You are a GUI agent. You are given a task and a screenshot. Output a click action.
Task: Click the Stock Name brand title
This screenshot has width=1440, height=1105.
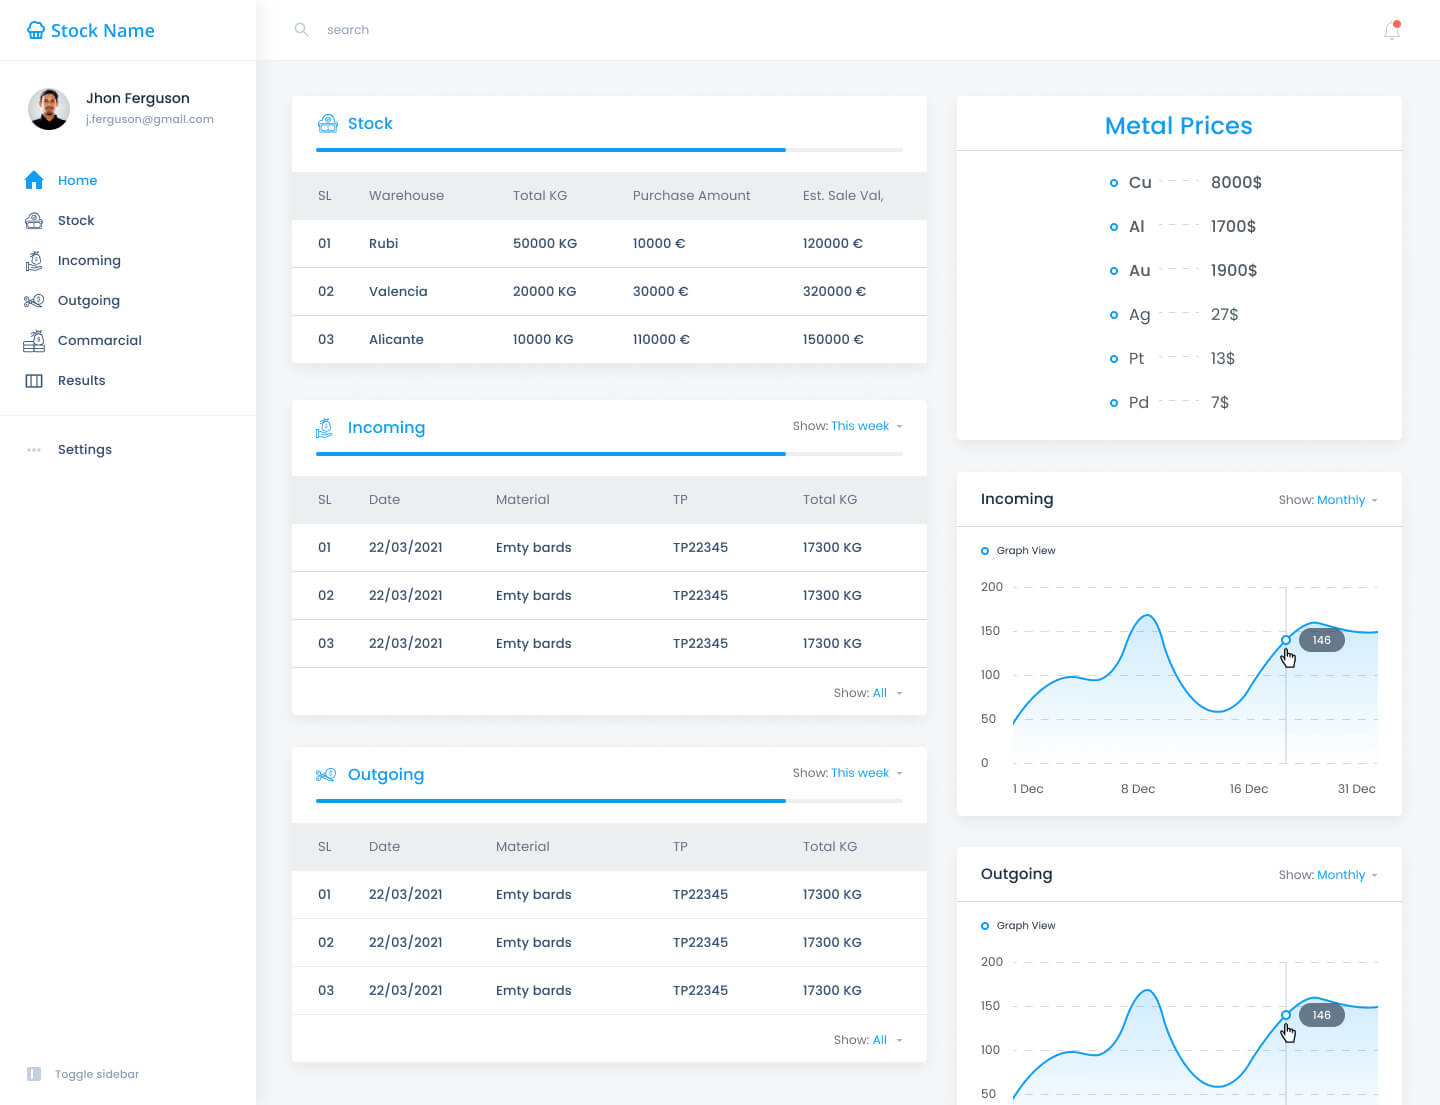pos(103,31)
